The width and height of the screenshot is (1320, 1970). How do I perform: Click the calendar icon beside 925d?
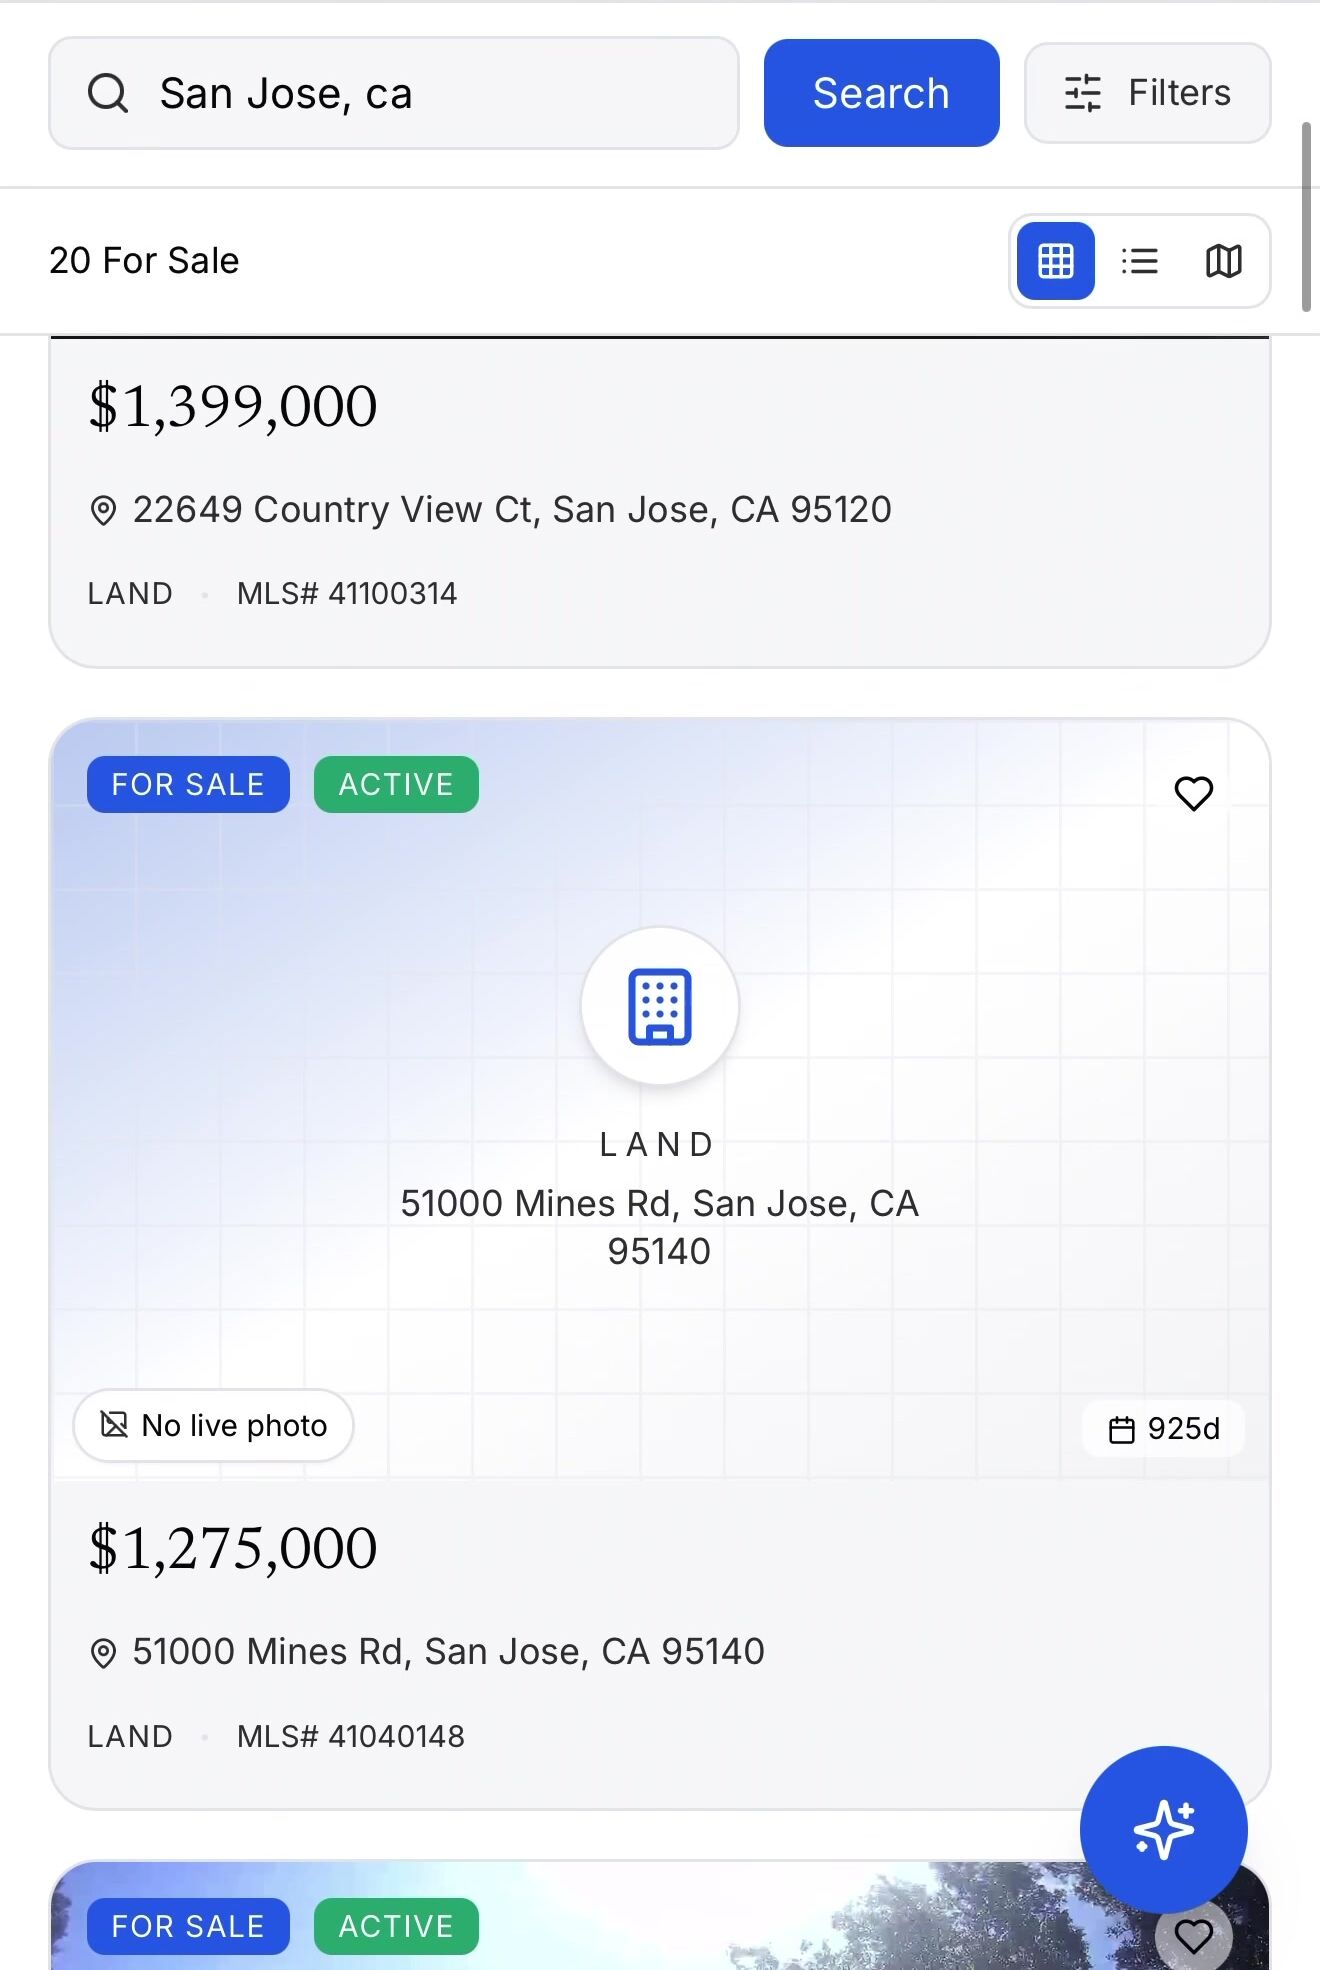(x=1122, y=1430)
